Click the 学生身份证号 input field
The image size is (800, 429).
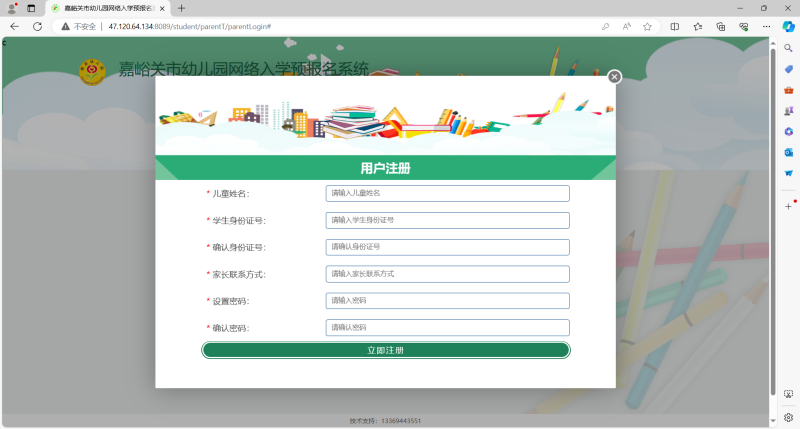(x=447, y=220)
